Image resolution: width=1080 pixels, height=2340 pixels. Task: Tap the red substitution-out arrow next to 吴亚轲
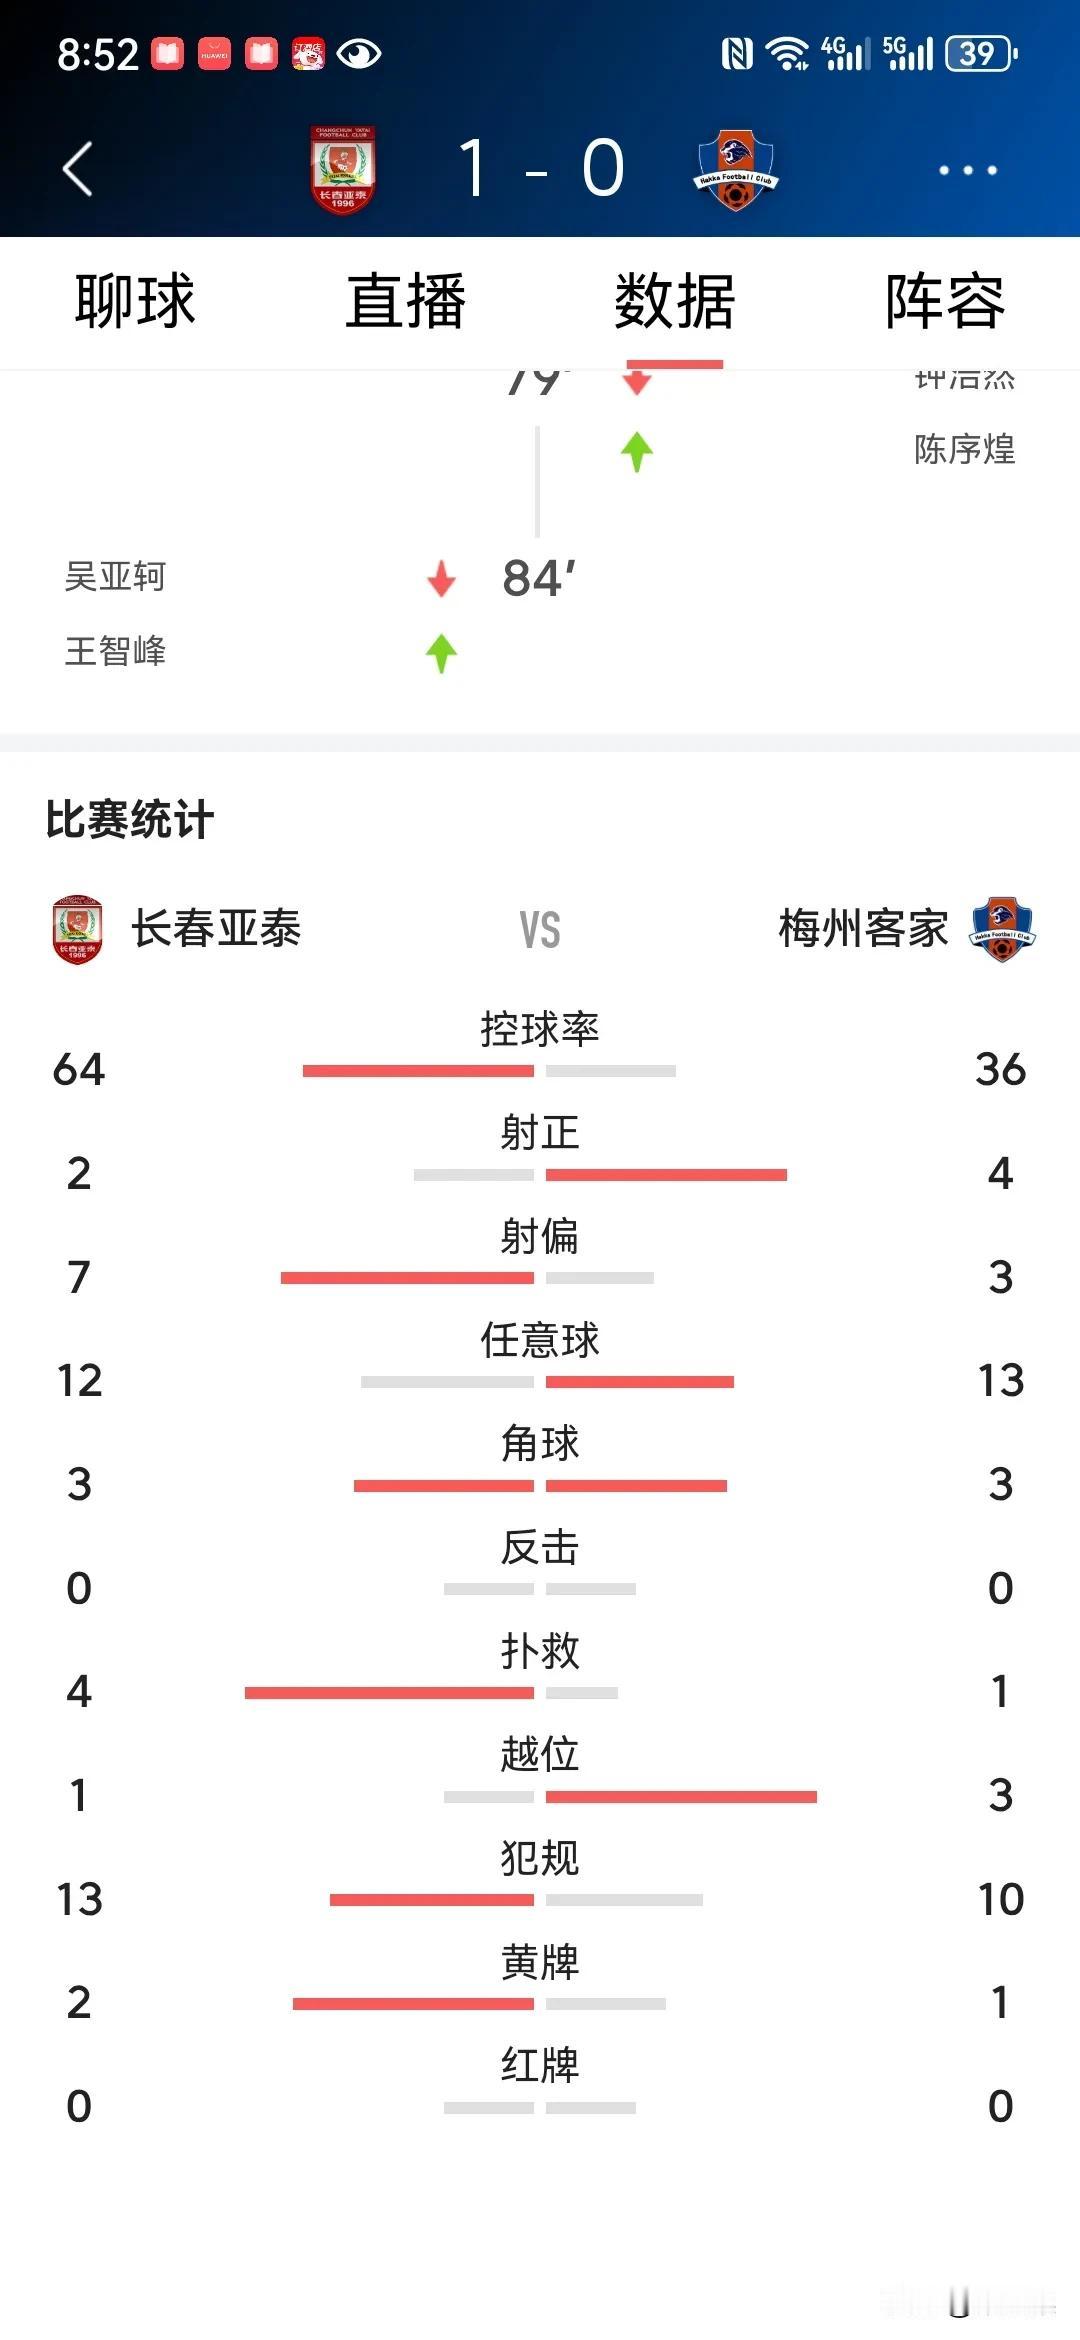(x=441, y=578)
